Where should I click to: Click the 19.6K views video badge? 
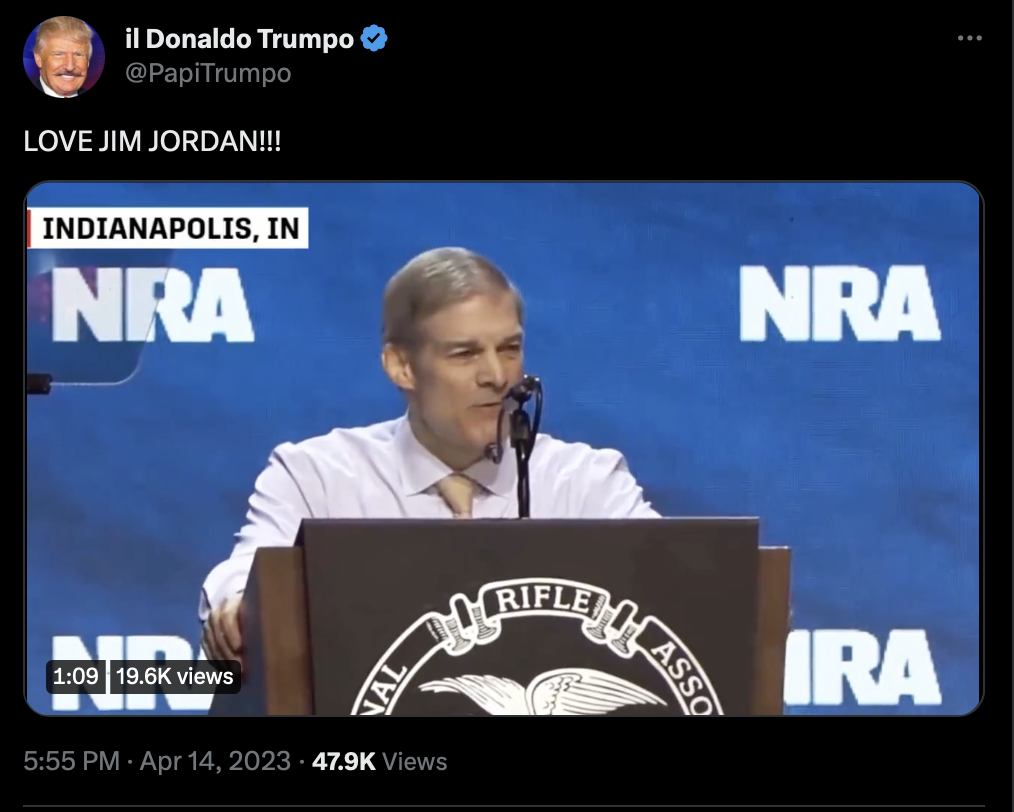point(175,676)
